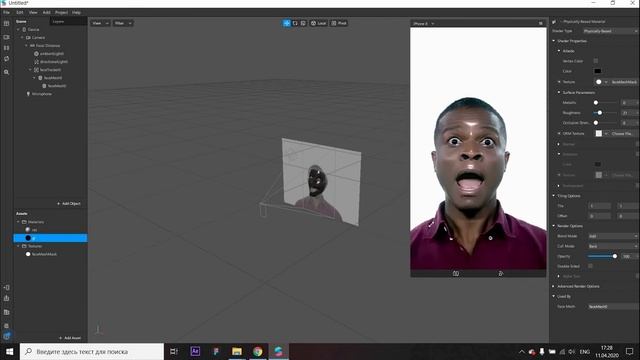Open the viewport layout icon in left toolbar
This screenshot has width=640, height=360.
pyautogui.click(x=6, y=24)
